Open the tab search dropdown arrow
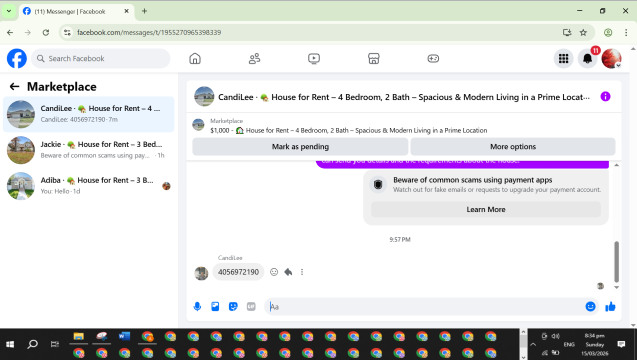Screen dimensions: 637x360 tap(9, 11)
